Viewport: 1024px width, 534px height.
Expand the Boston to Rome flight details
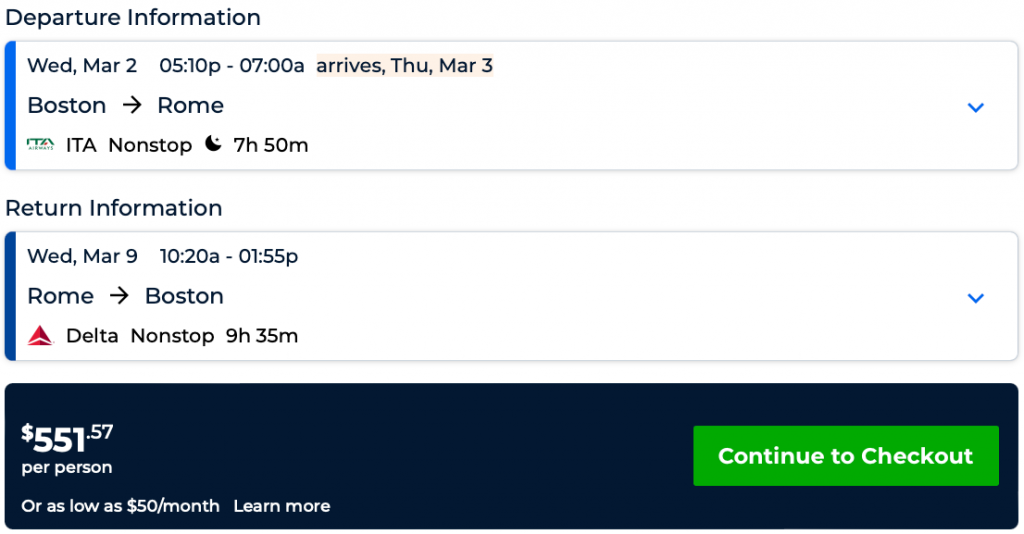(x=976, y=107)
